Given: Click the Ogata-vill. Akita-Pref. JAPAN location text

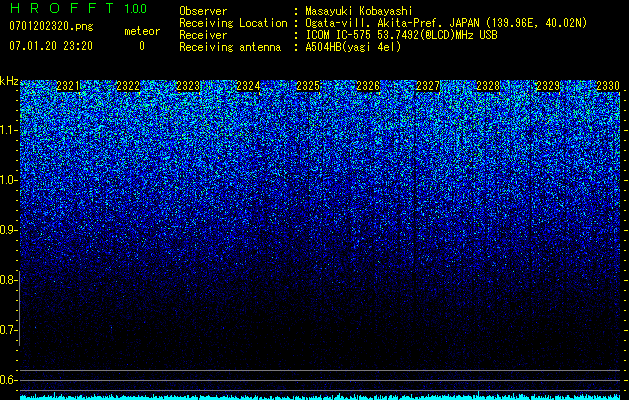Looking at the screenshot, I should (446, 23).
